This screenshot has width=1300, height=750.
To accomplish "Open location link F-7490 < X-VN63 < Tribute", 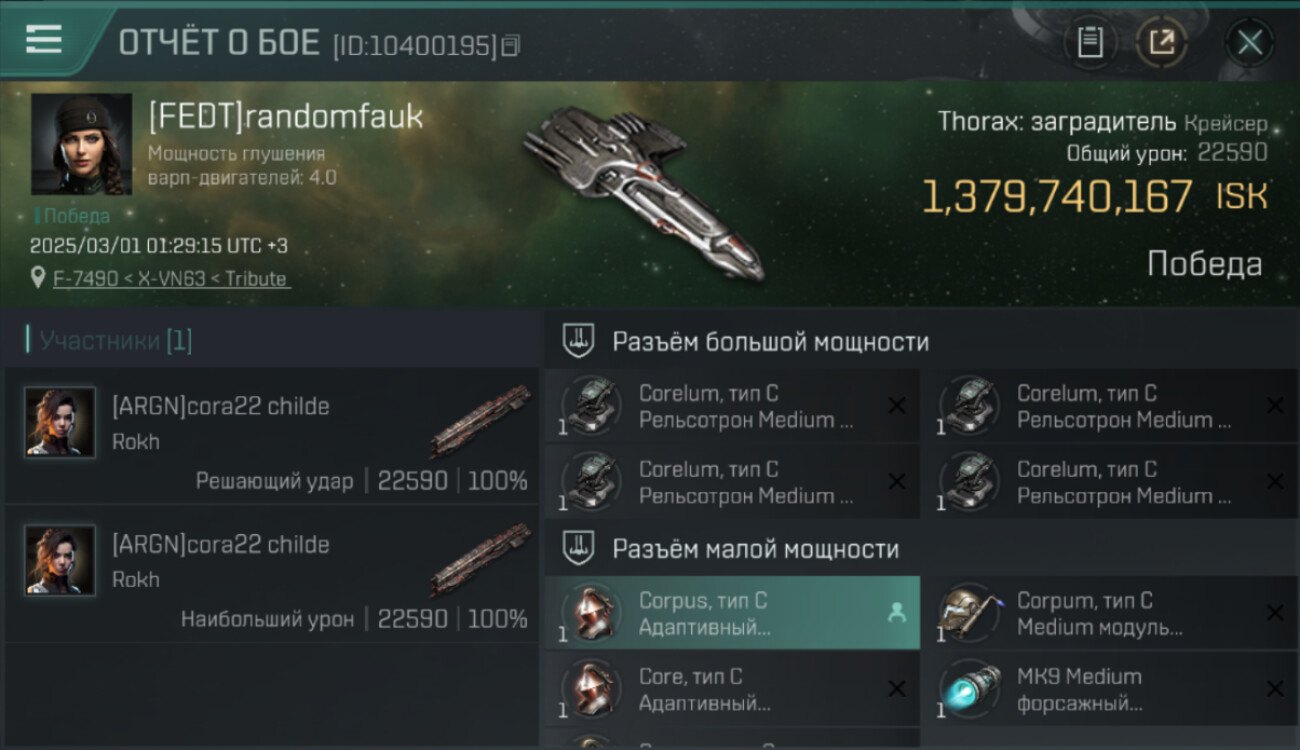I will coord(171,279).
